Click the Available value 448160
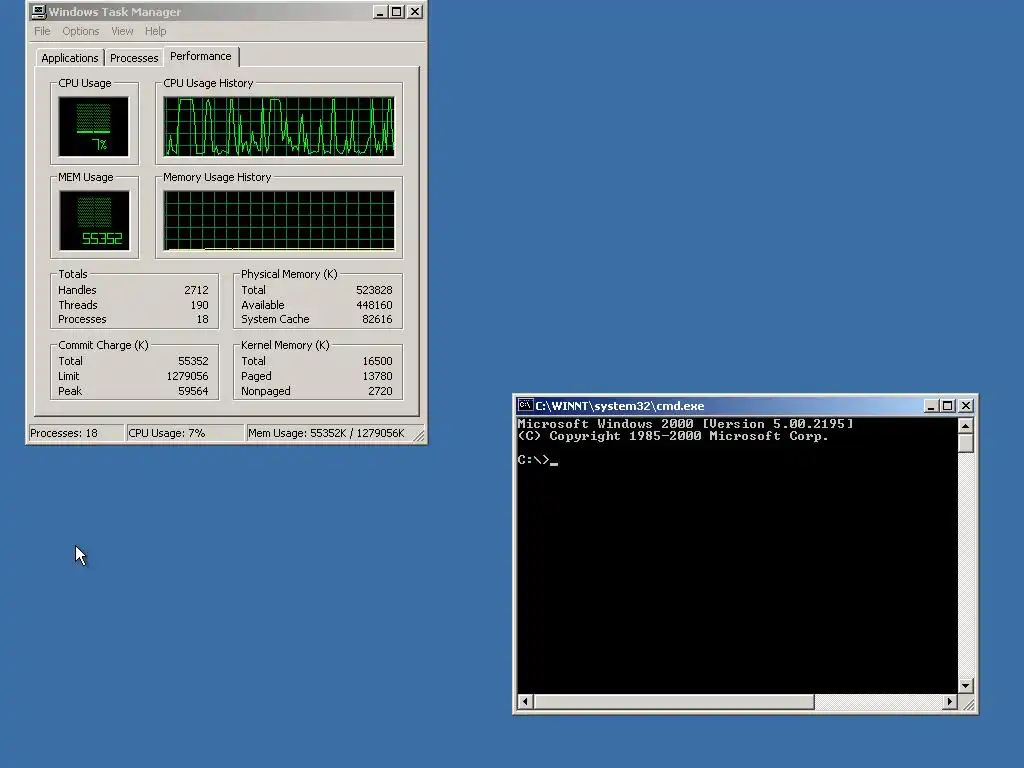This screenshot has width=1024, height=768. [374, 305]
